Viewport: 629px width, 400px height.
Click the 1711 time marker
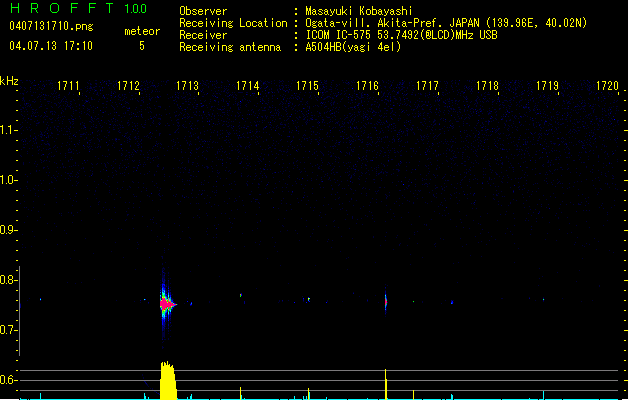click(x=69, y=87)
